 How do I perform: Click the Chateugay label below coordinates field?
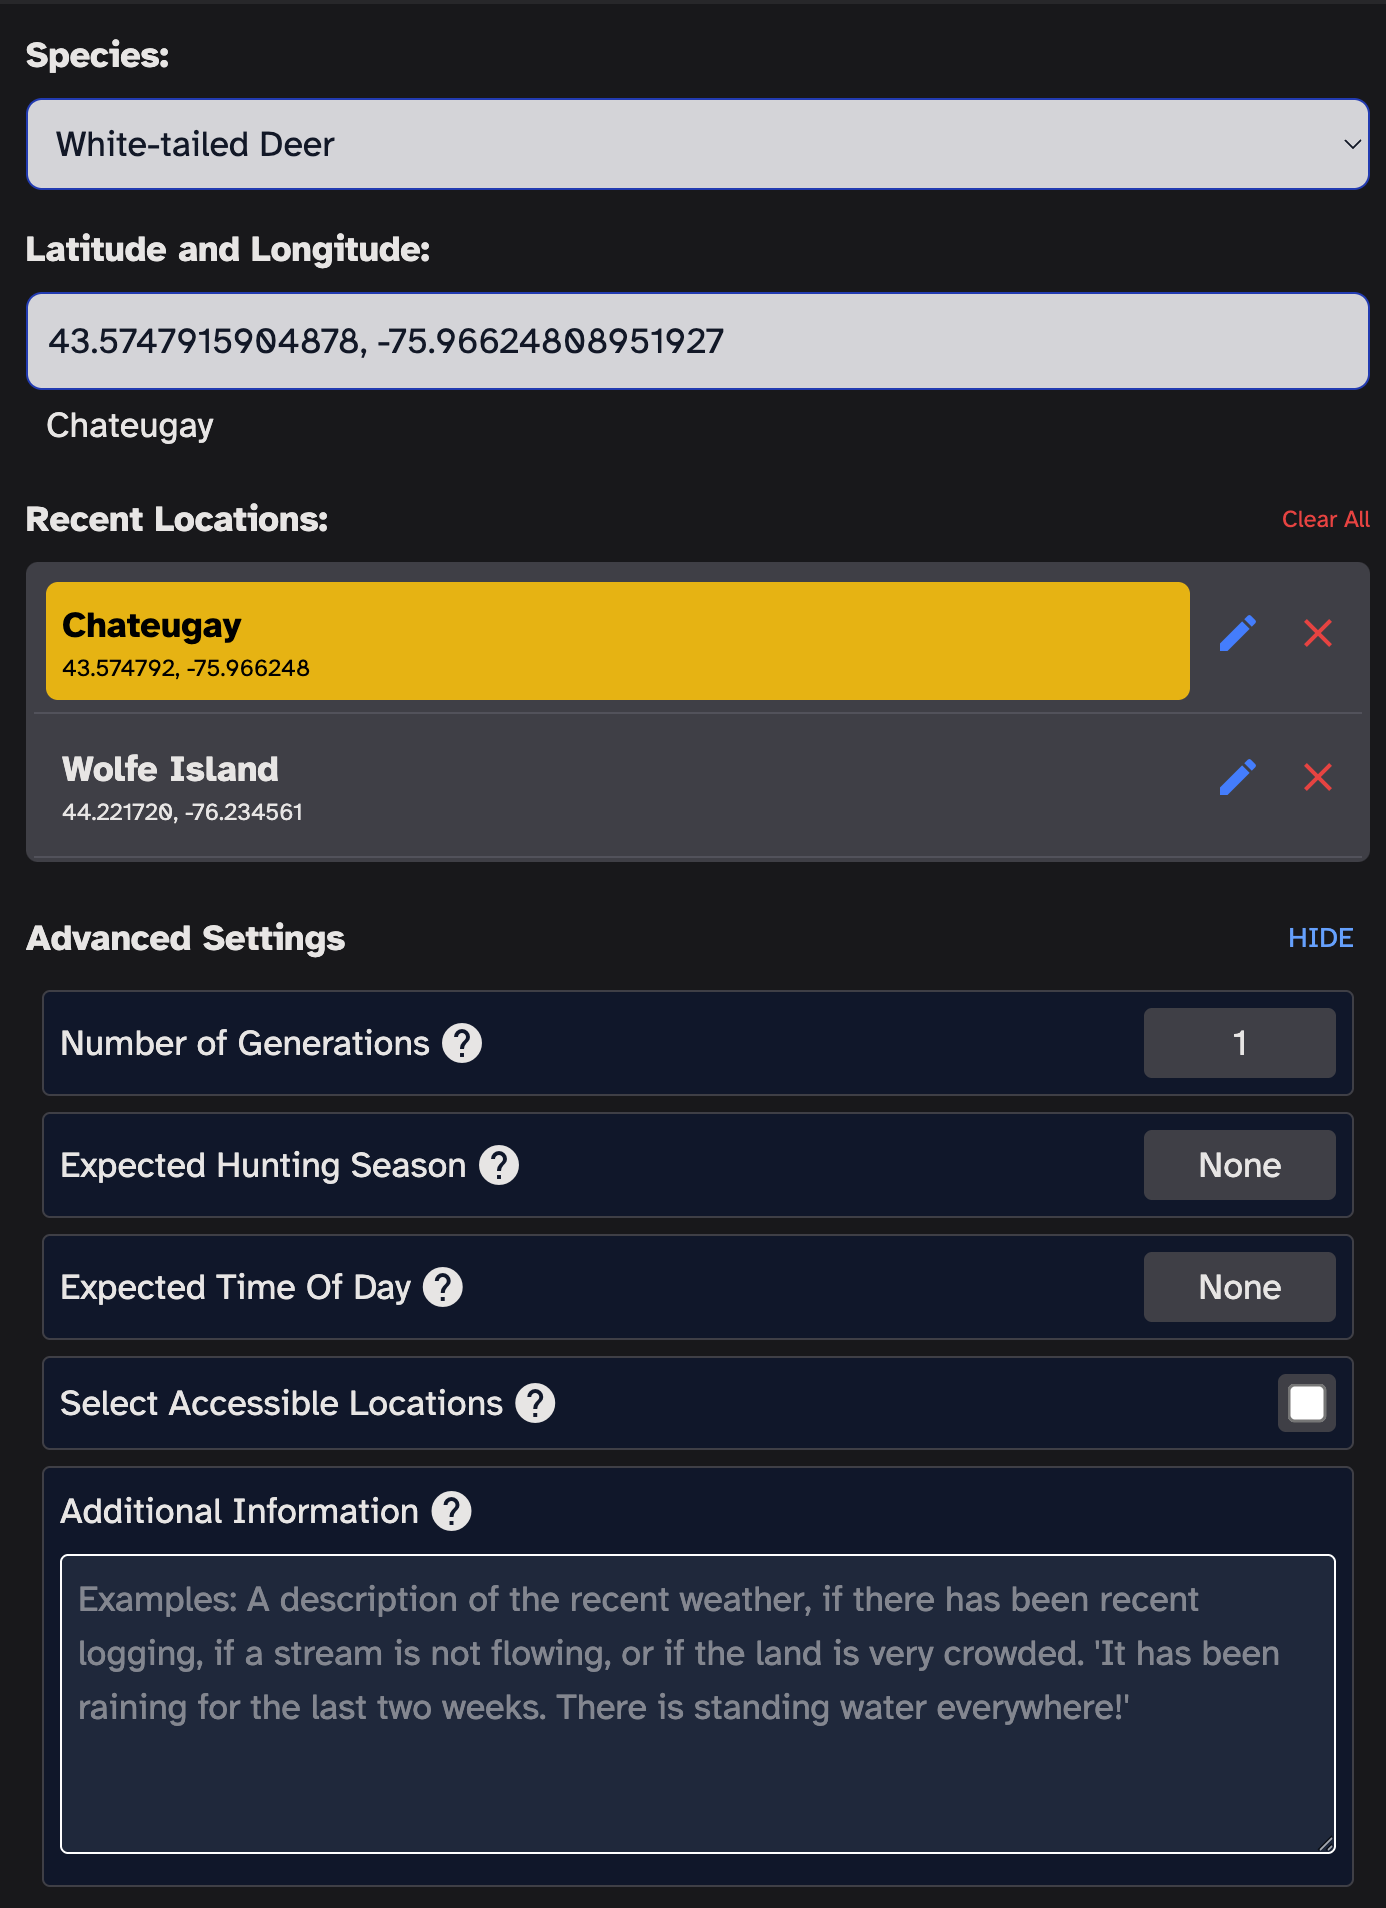point(130,426)
